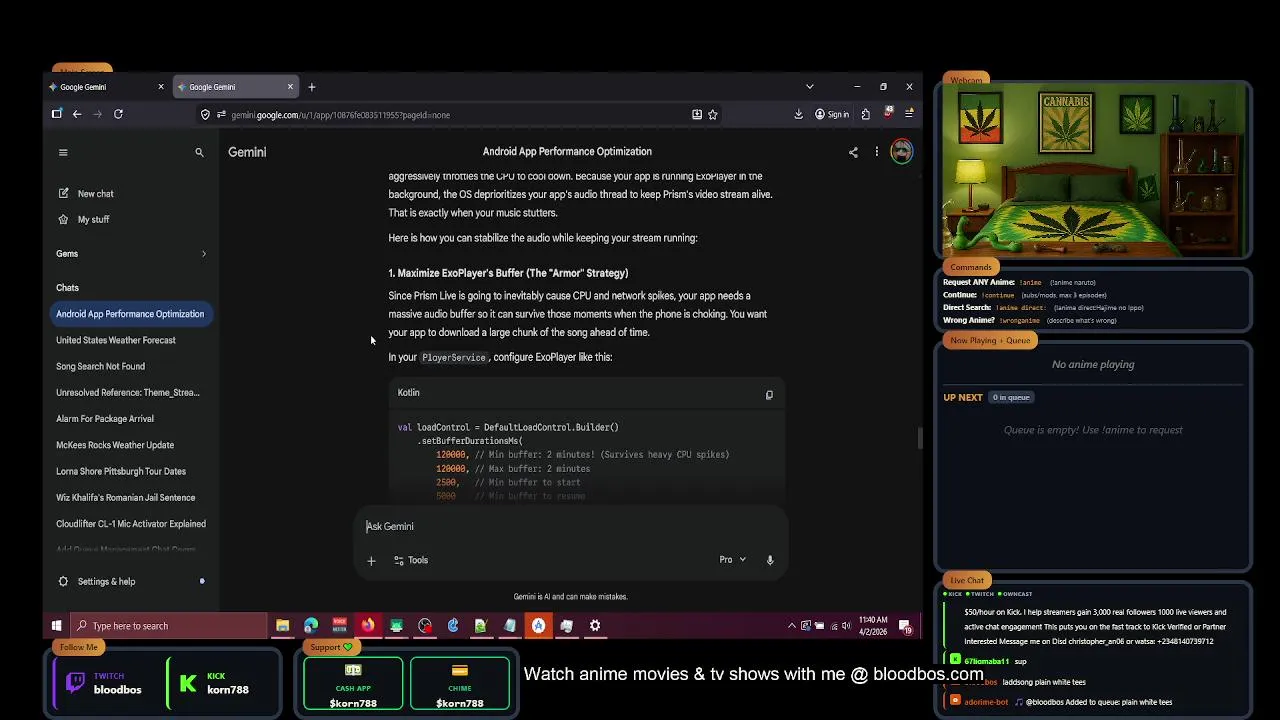Expand the Gems section arrow
1280x720 pixels.
point(204,254)
